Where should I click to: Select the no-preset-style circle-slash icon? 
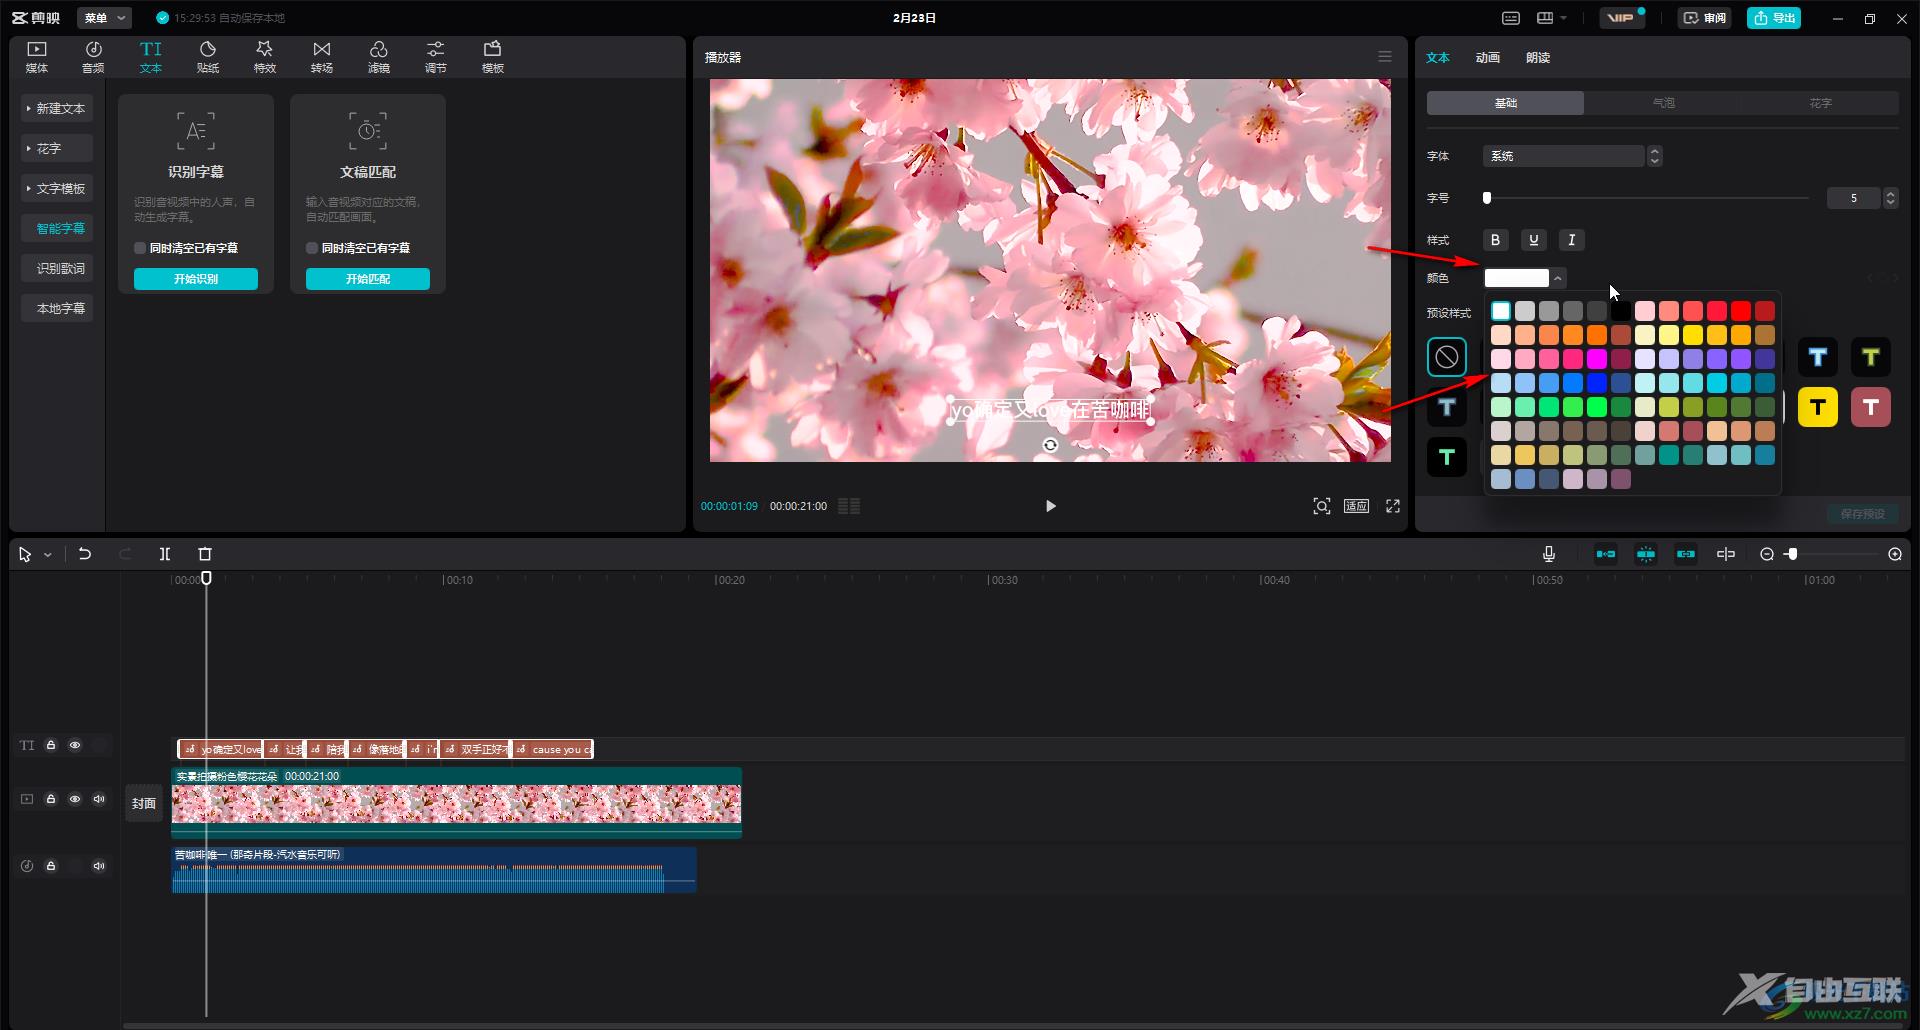(1447, 357)
